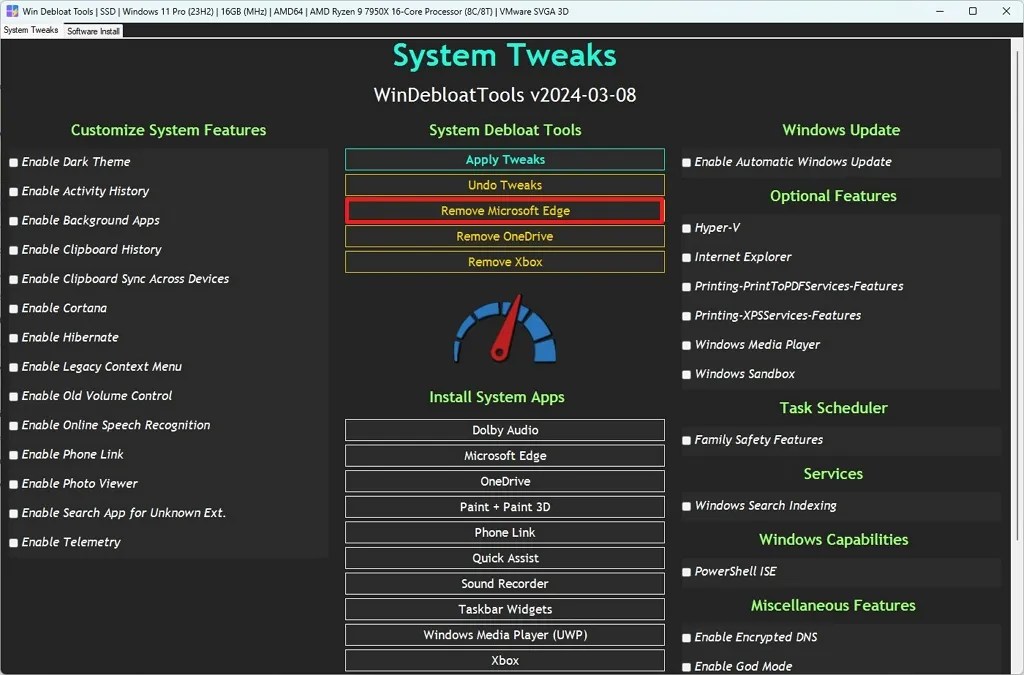The image size is (1024, 675).
Task: Click the Undo Tweaks button
Action: point(505,185)
